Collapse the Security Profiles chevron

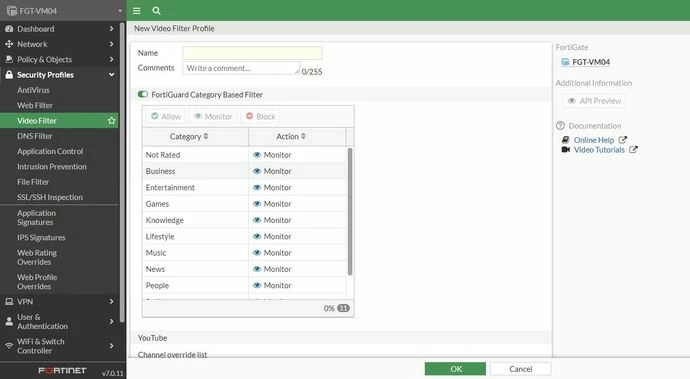pyautogui.click(x=111, y=74)
